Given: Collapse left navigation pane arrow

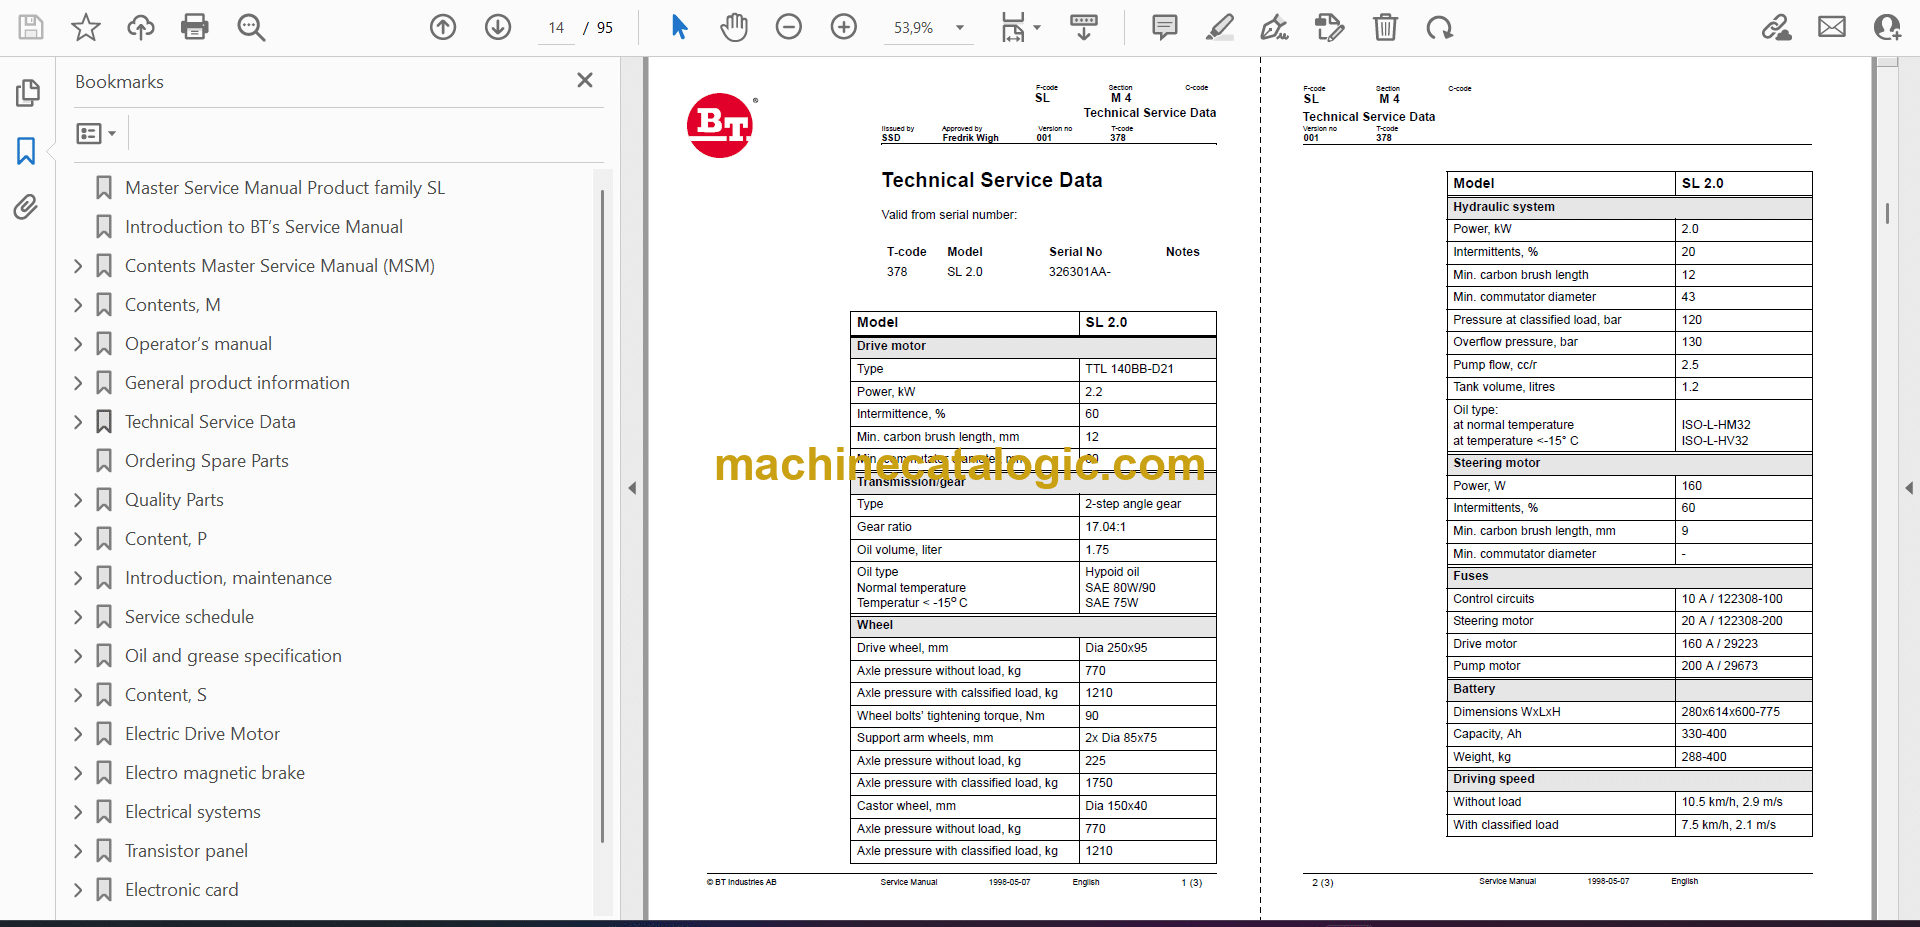Looking at the screenshot, I should point(632,488).
